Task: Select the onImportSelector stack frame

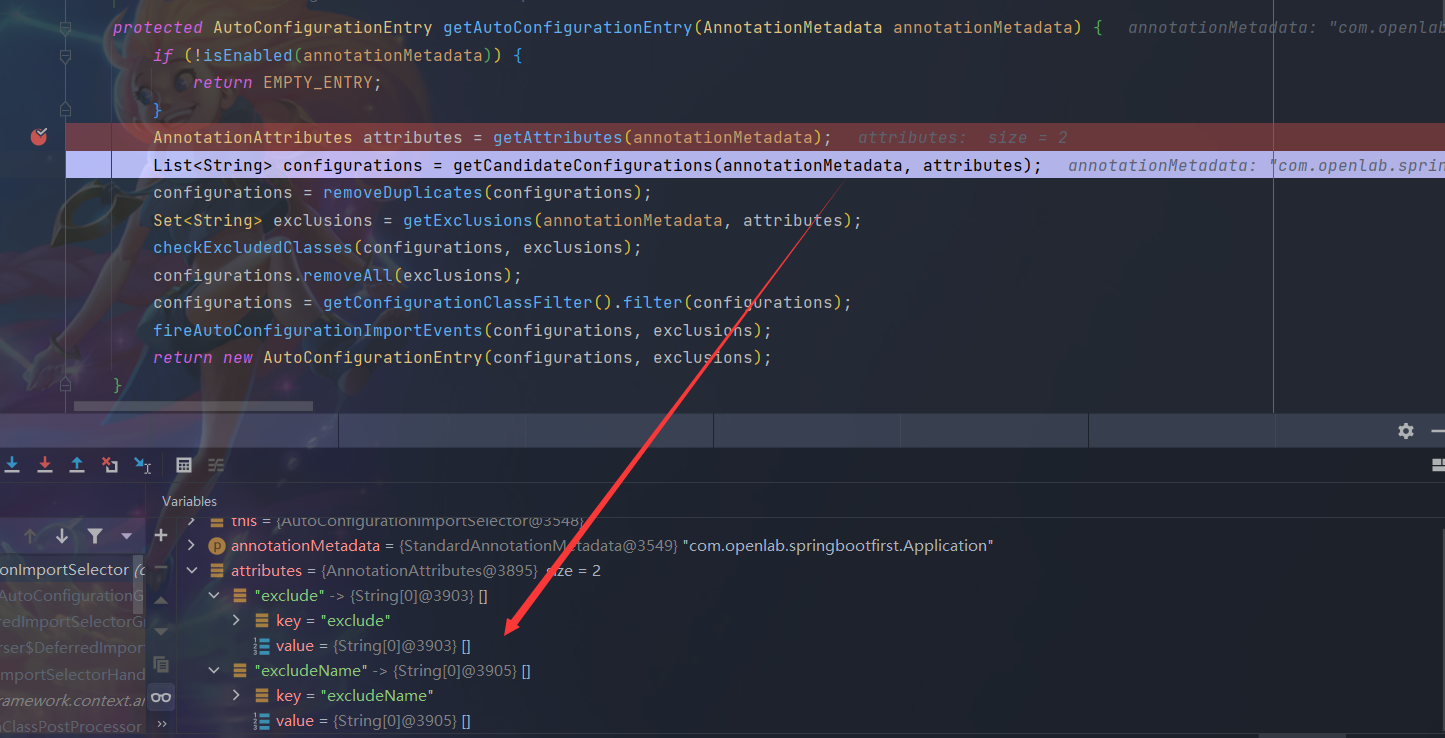Action: tap(72, 570)
